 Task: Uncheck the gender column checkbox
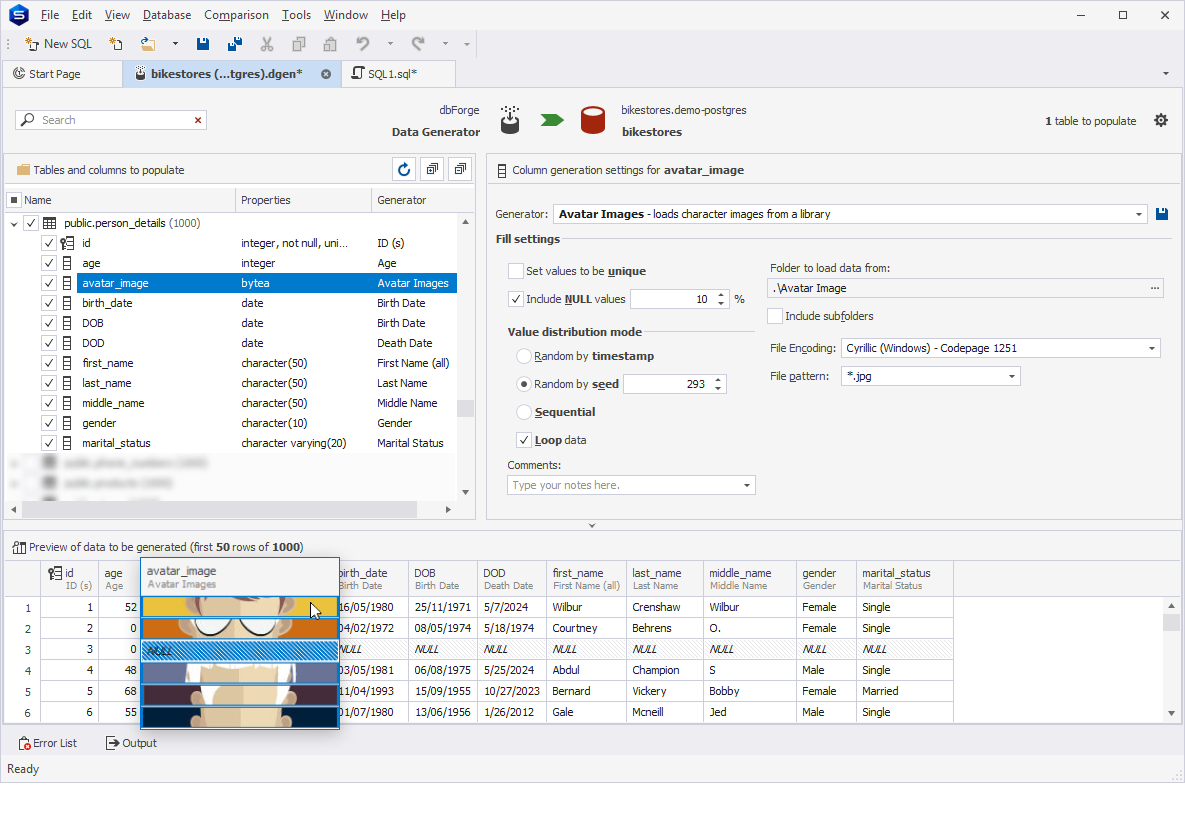pos(49,423)
